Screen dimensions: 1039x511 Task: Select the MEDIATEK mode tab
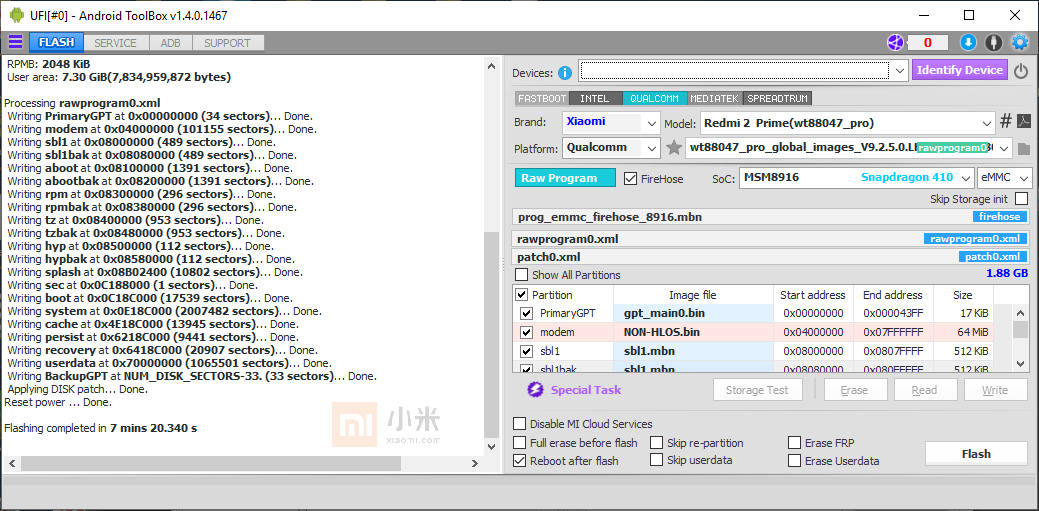(x=714, y=98)
